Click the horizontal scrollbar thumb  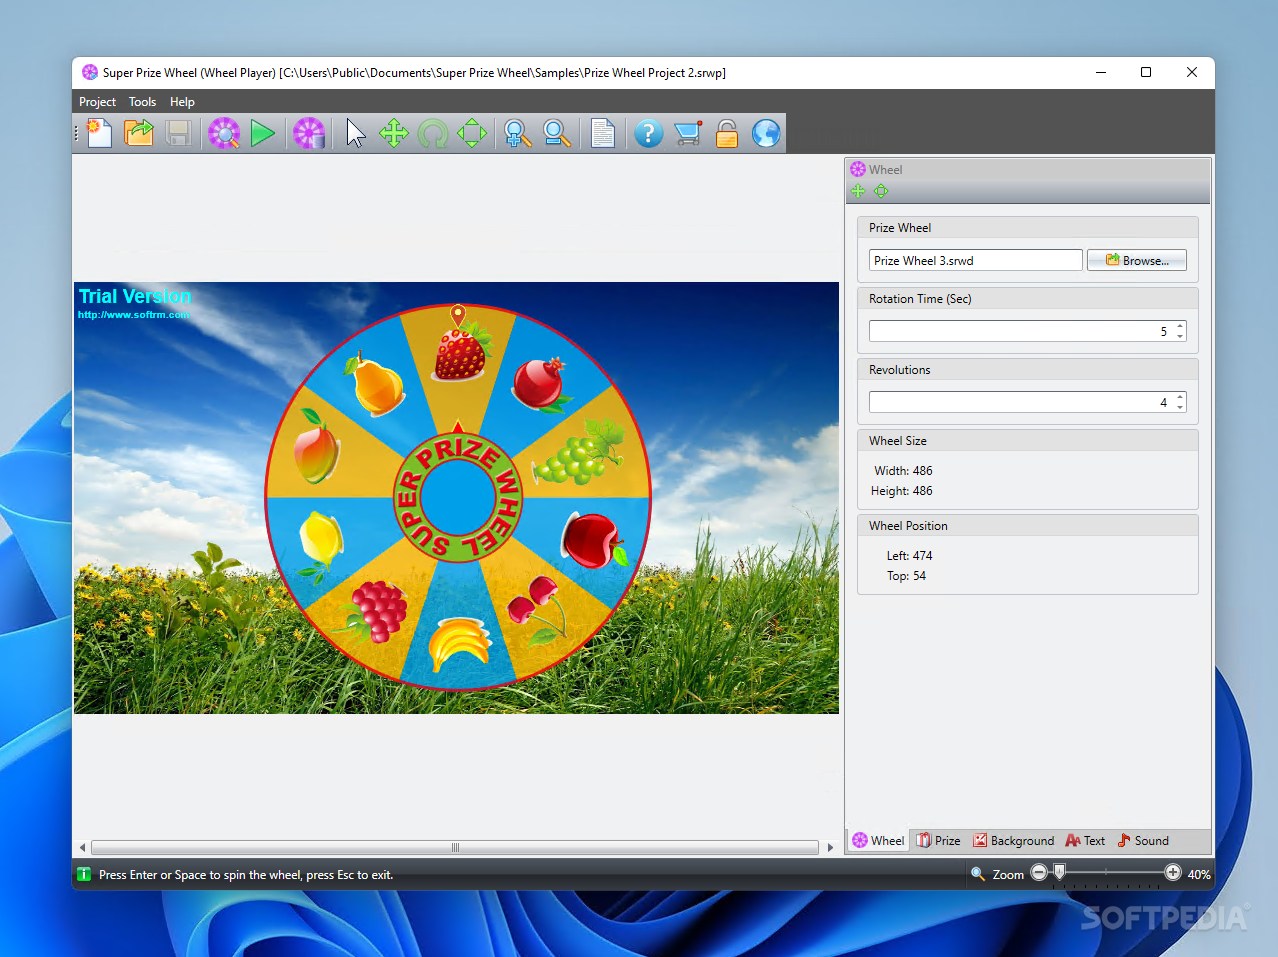pyautogui.click(x=455, y=847)
